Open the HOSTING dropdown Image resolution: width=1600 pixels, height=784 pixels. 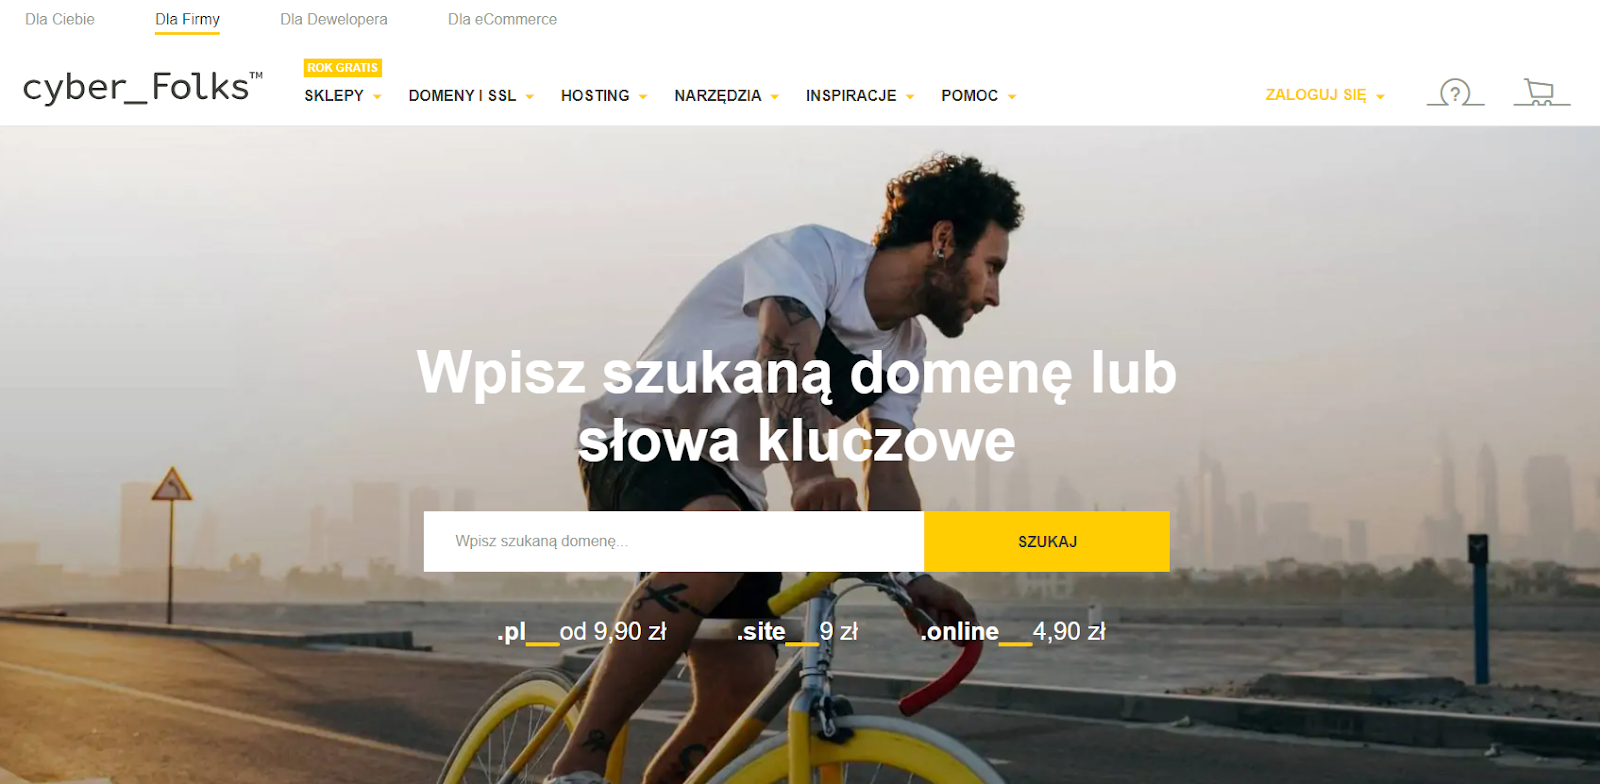tap(604, 96)
